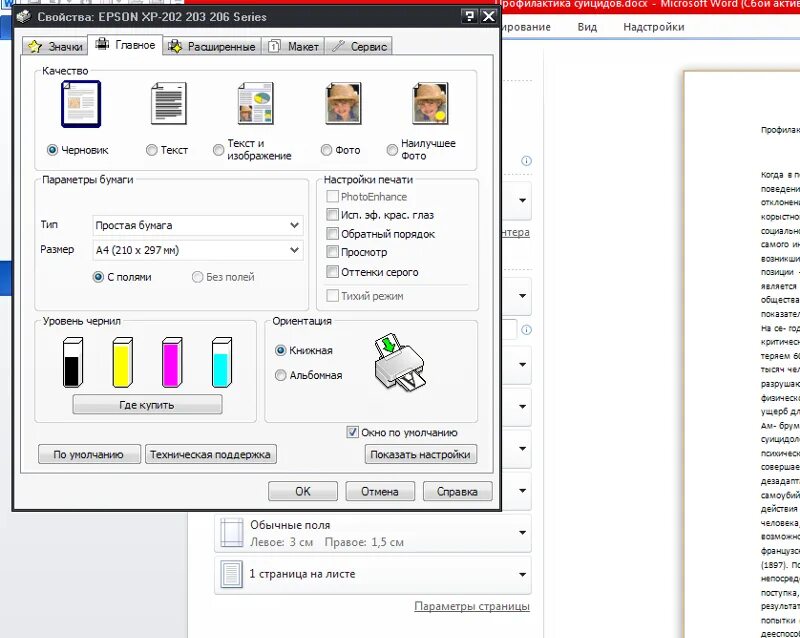Open the Сервис tab

(x=359, y=46)
